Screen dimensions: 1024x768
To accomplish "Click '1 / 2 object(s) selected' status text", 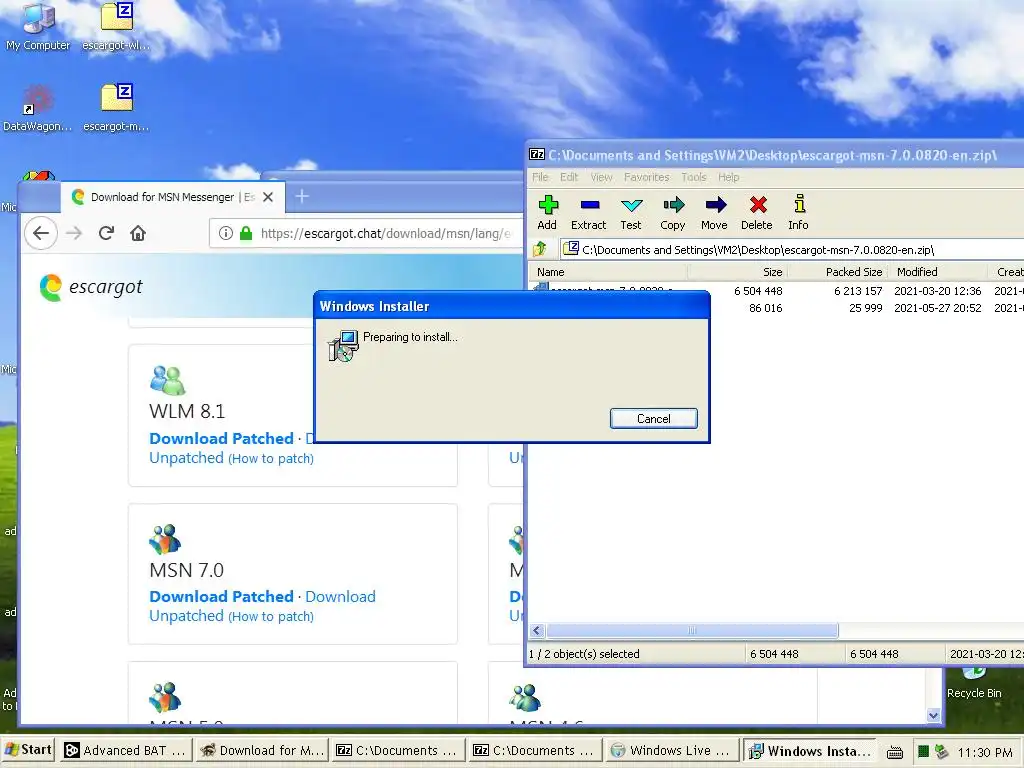I will point(584,654).
